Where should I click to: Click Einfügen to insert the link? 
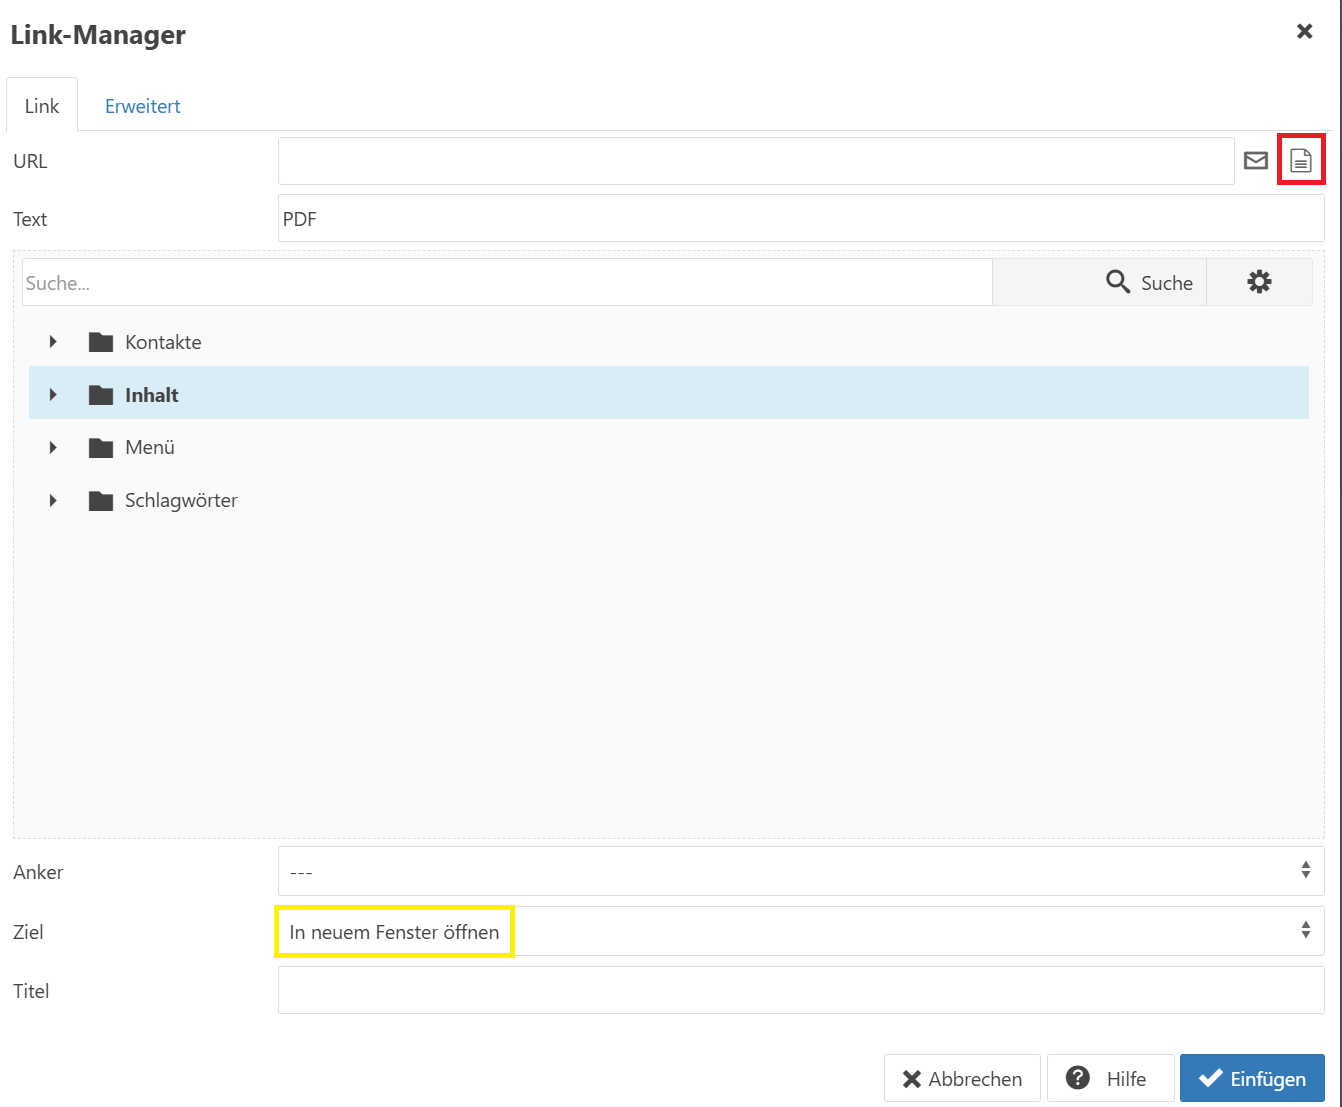click(1252, 1078)
